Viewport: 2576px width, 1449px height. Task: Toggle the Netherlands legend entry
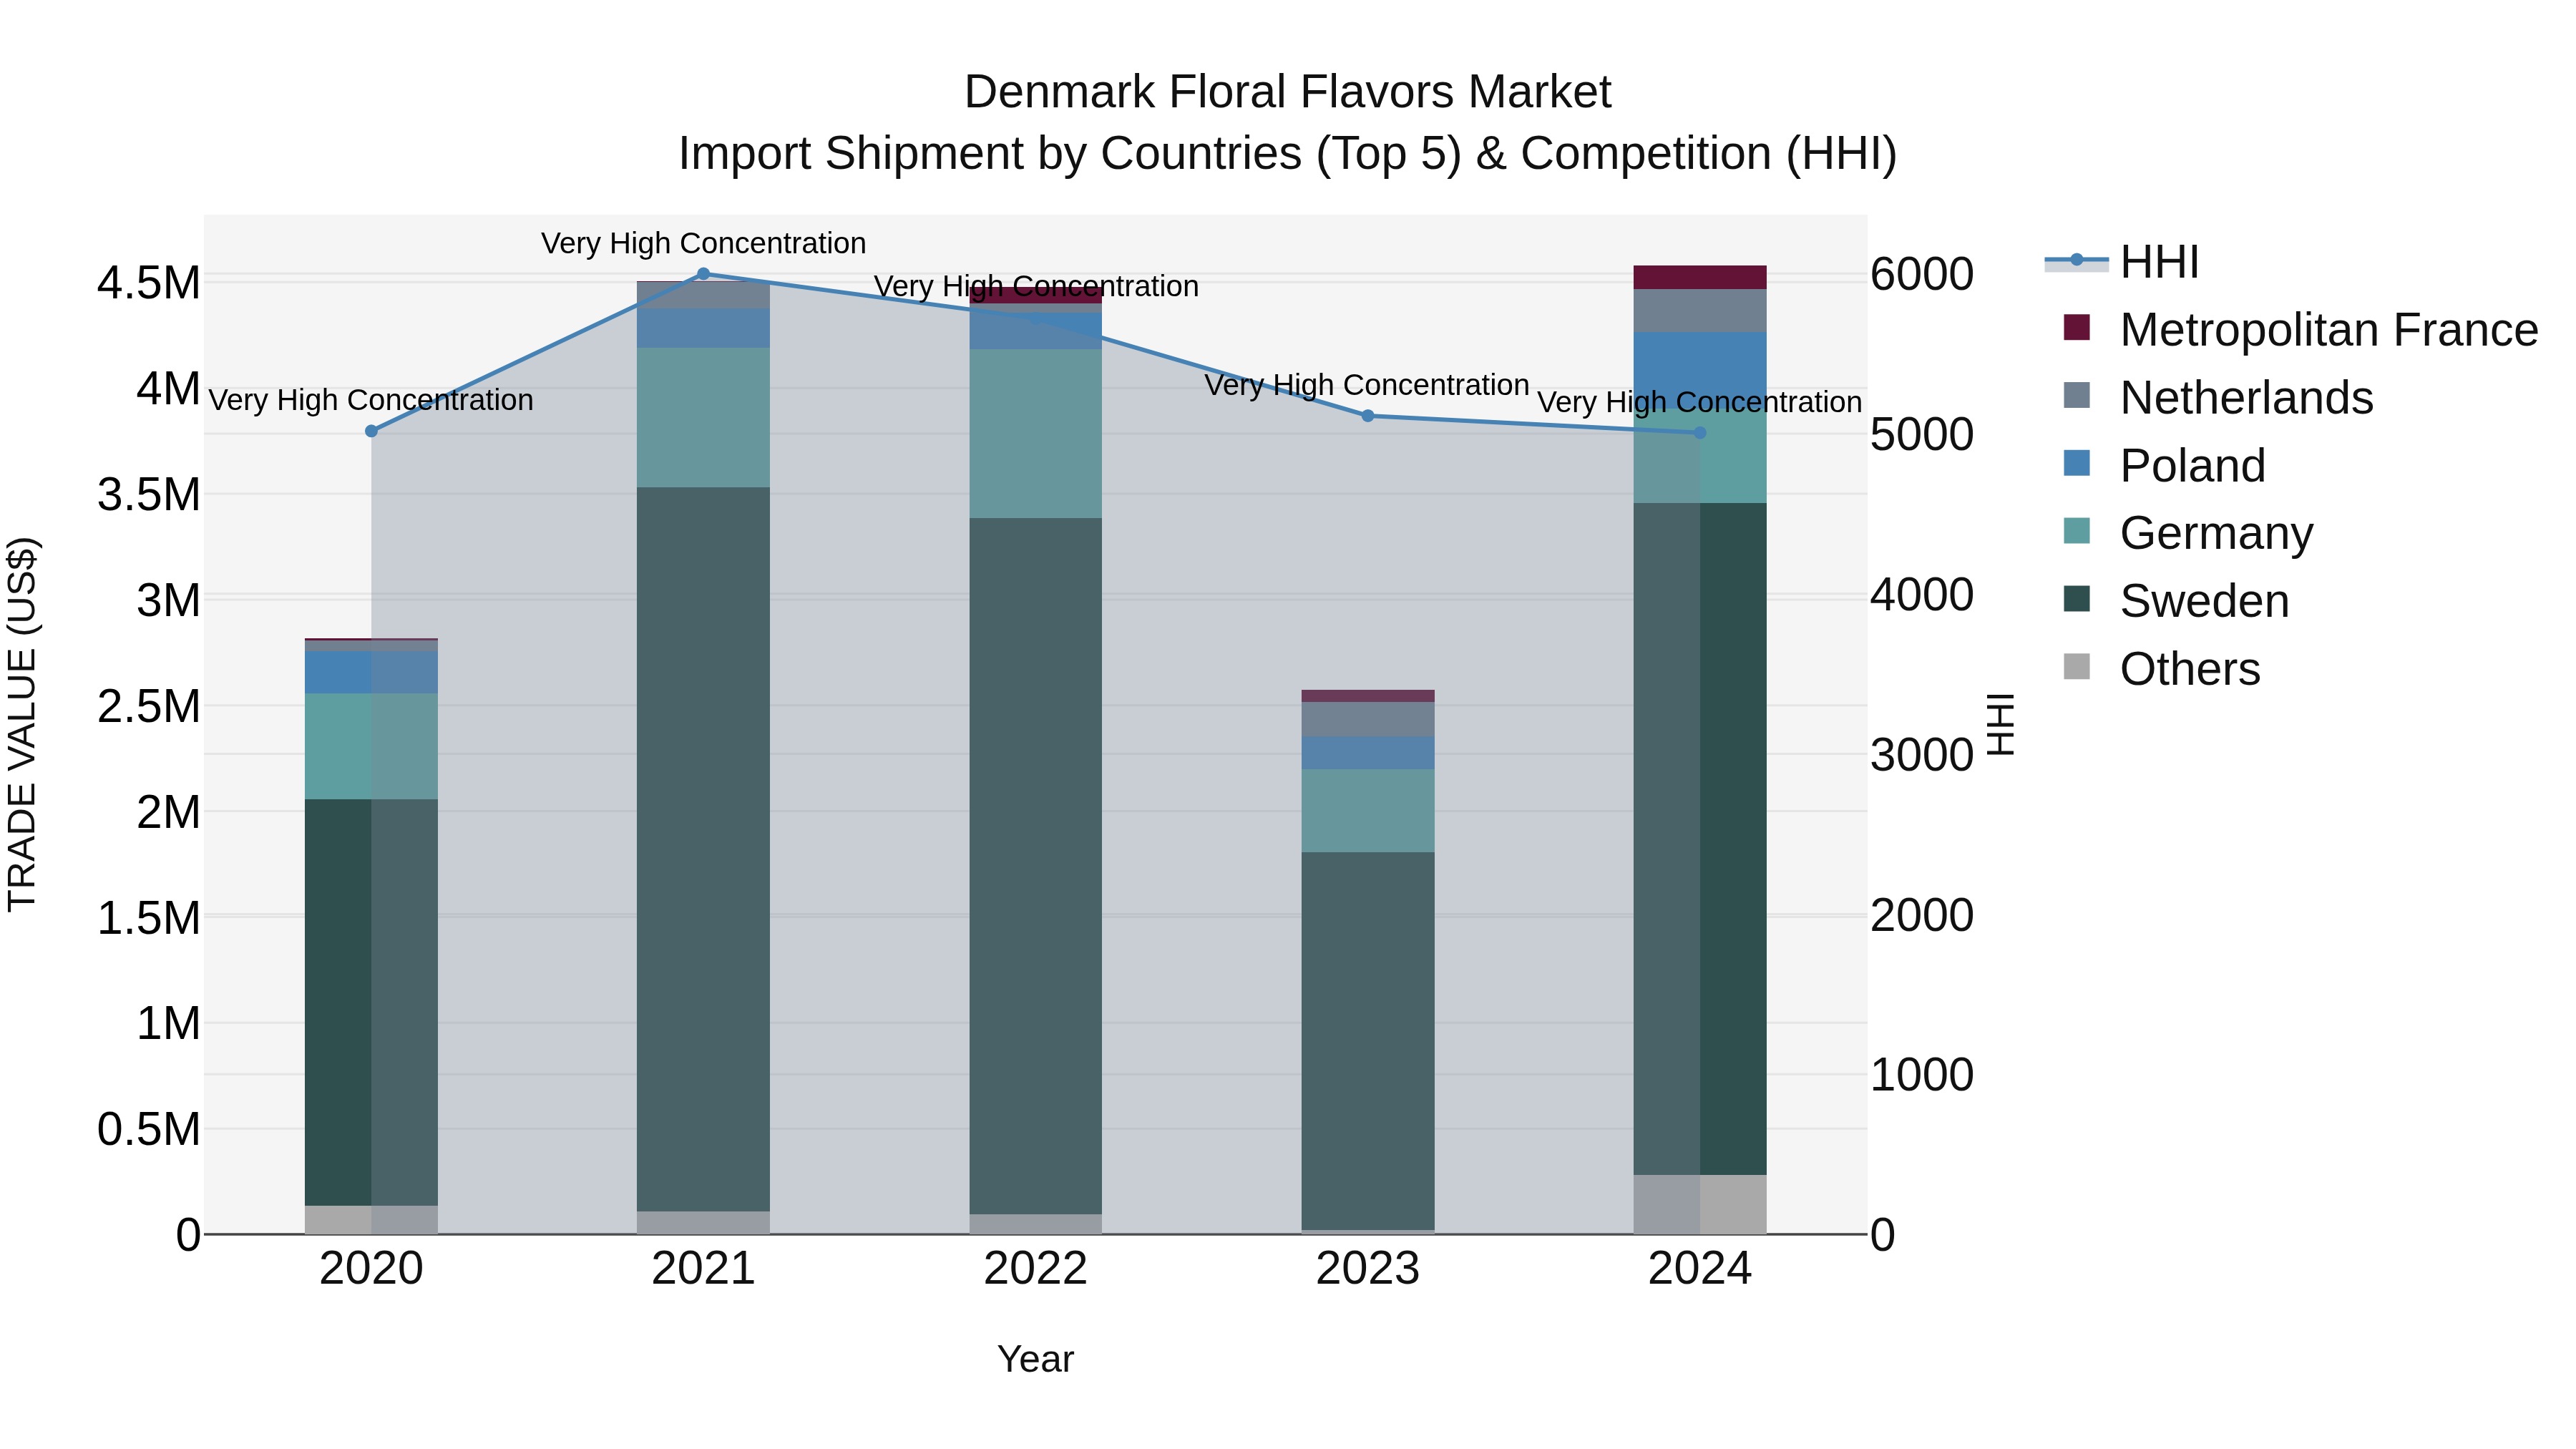point(2218,398)
